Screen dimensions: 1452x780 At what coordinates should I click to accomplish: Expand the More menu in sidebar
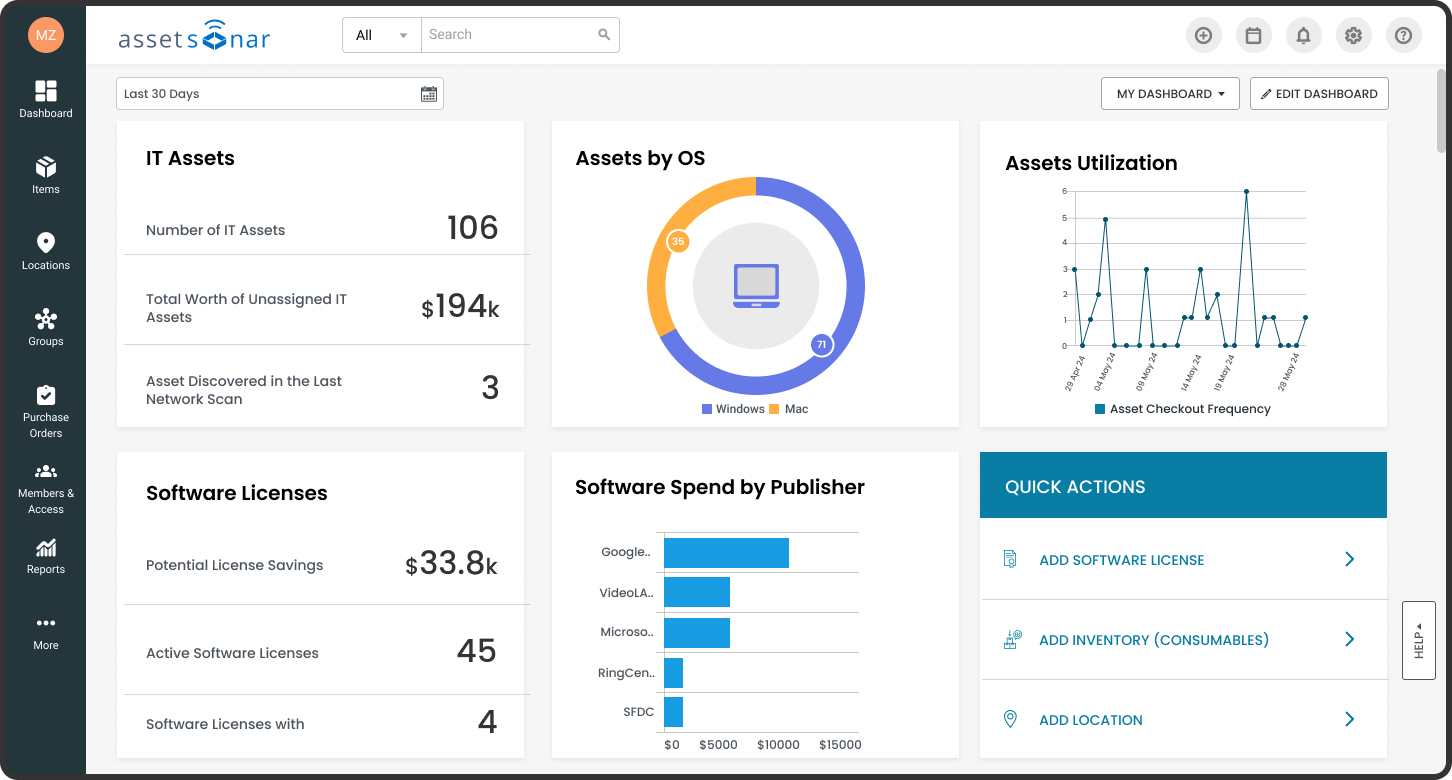click(46, 631)
